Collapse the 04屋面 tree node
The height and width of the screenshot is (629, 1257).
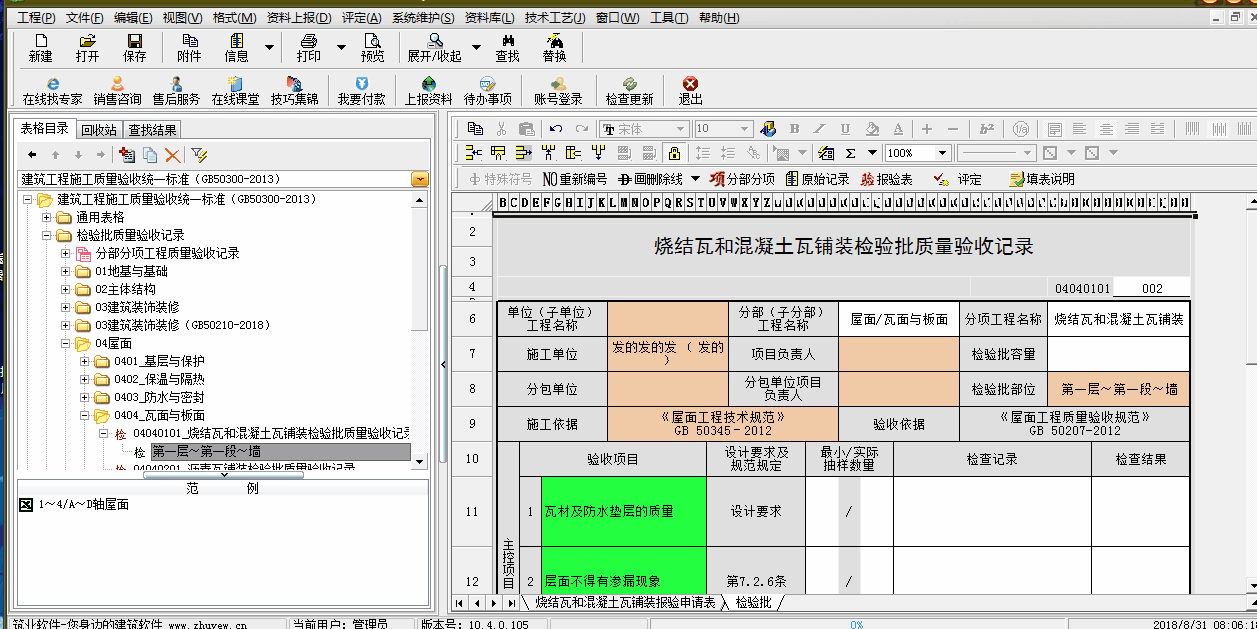point(65,344)
